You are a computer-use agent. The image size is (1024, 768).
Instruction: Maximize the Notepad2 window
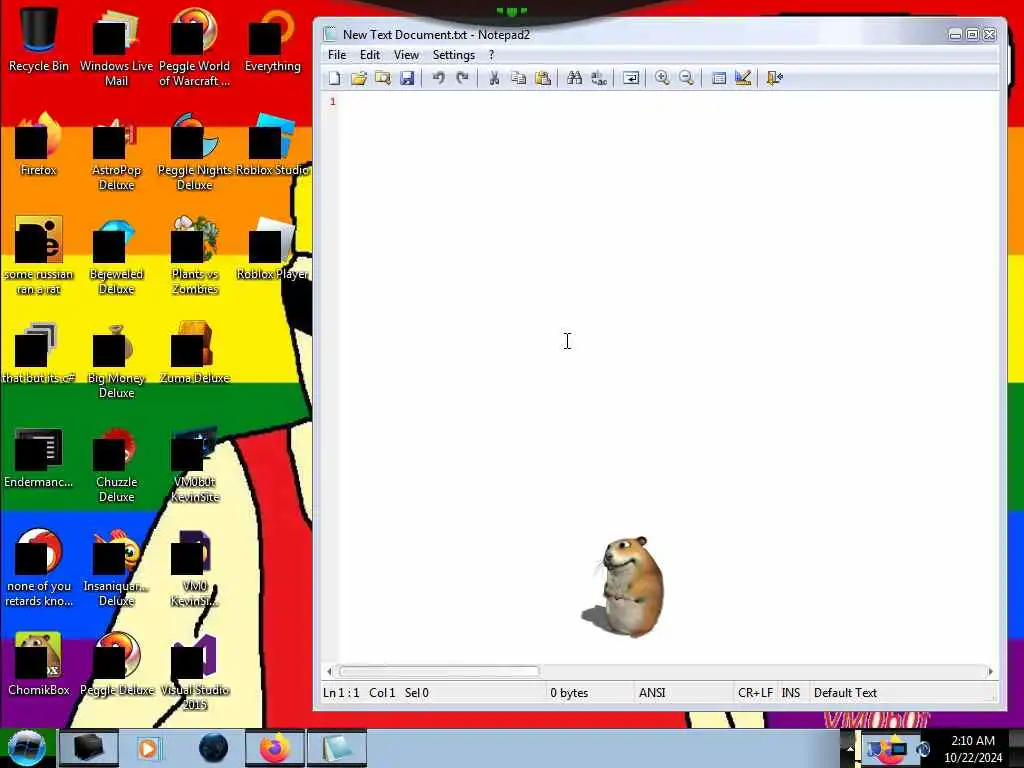click(972, 35)
